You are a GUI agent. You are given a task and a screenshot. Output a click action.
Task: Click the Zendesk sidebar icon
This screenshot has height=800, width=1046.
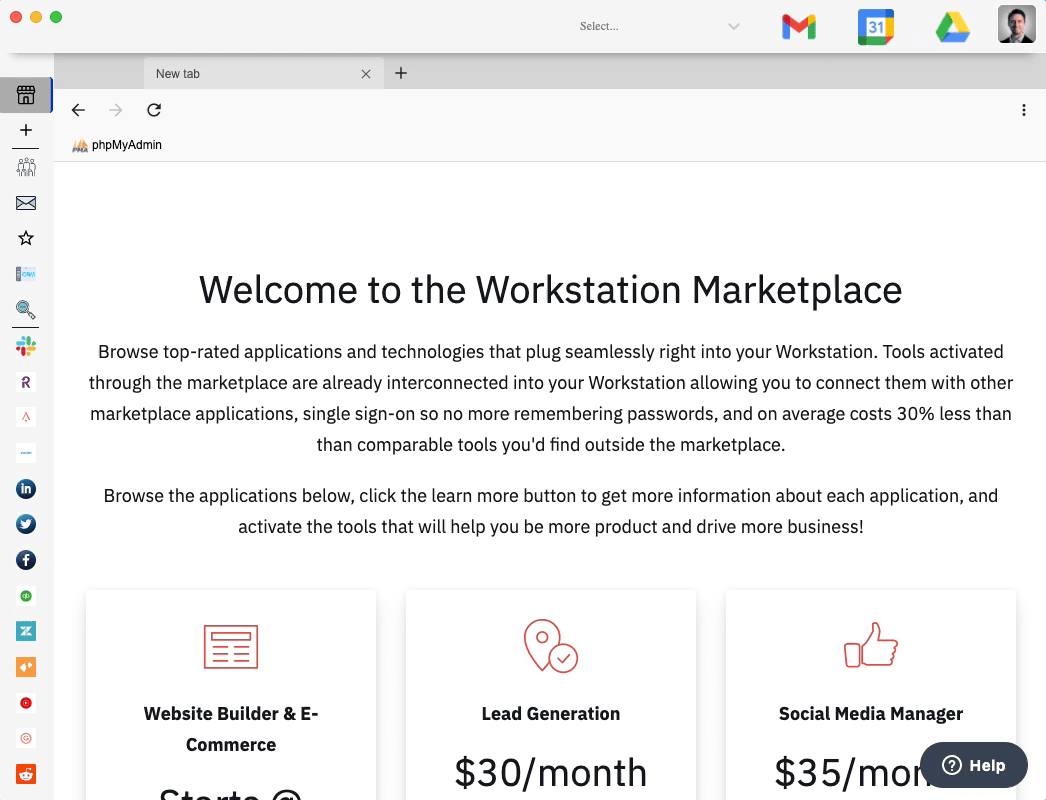pos(26,631)
